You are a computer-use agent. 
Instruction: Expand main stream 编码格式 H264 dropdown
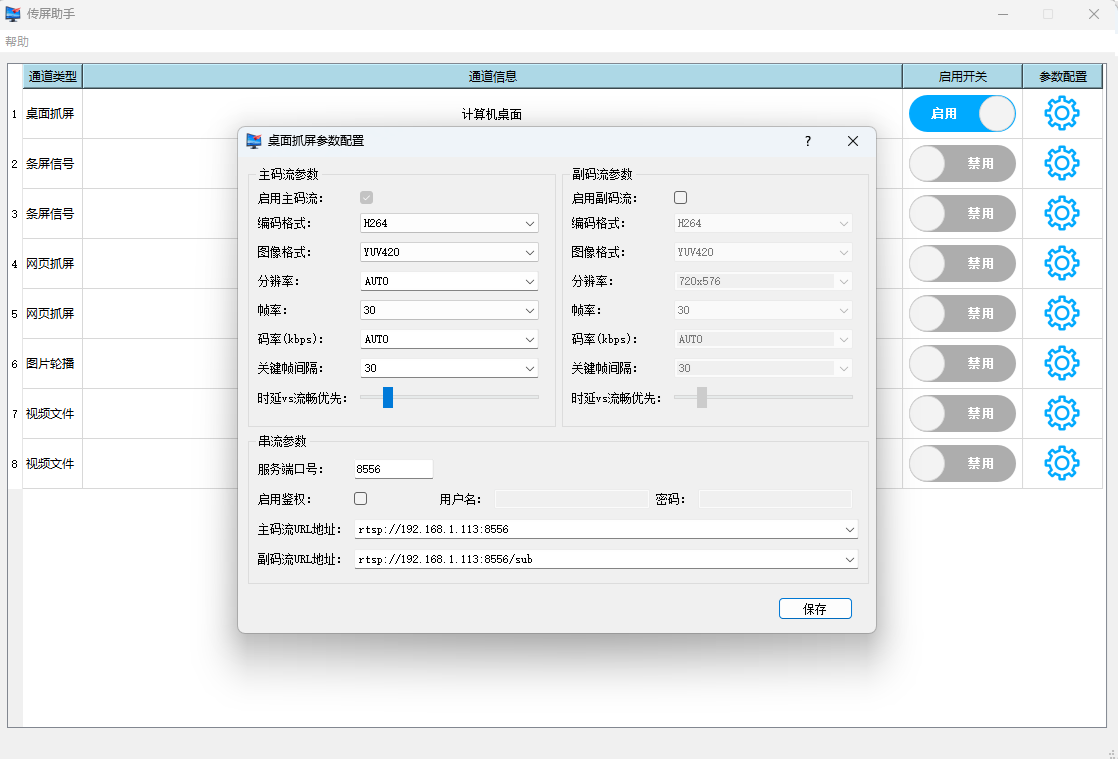pyautogui.click(x=449, y=224)
